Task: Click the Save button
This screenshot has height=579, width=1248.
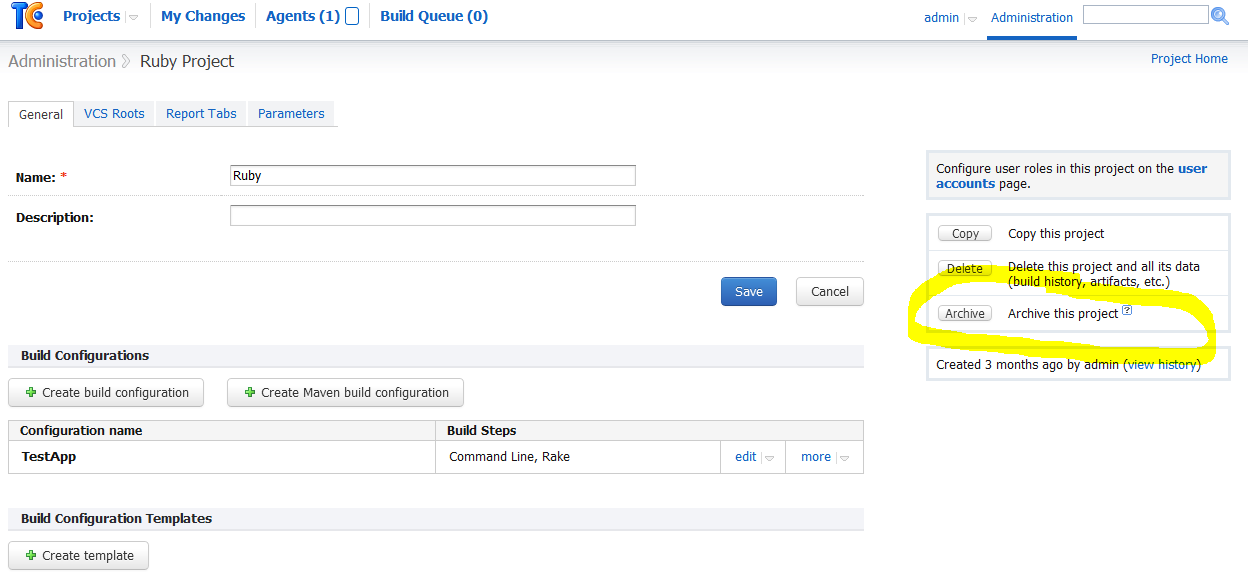Action: click(x=749, y=292)
